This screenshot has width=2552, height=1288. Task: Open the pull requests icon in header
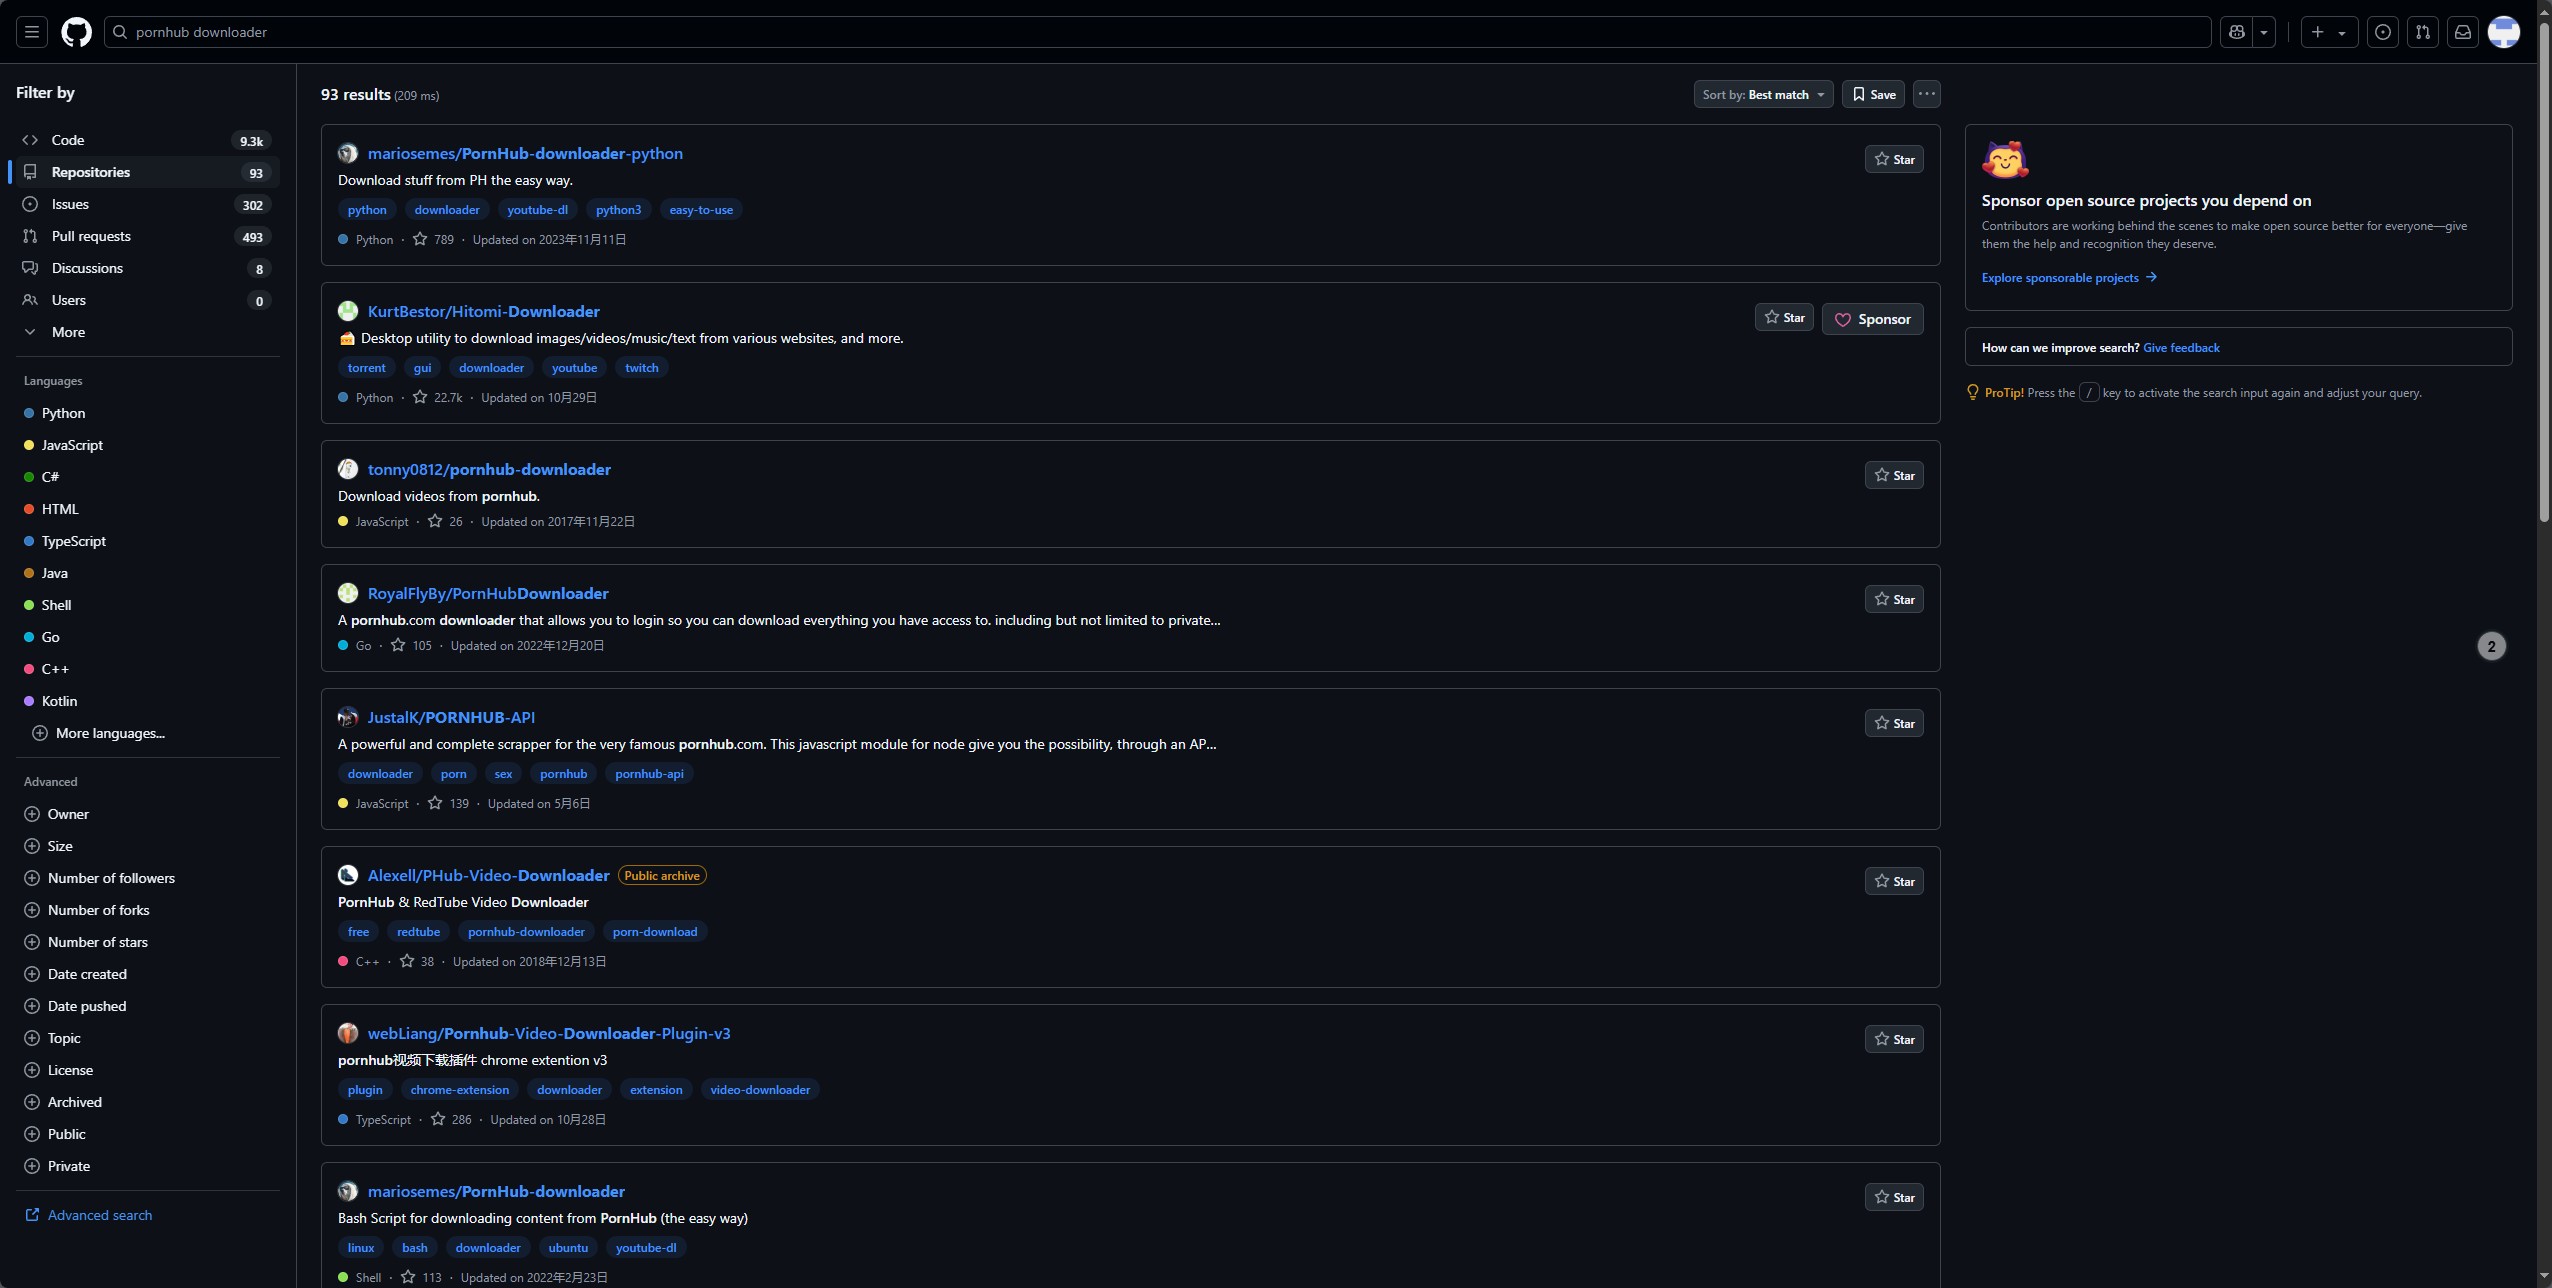(x=2423, y=32)
